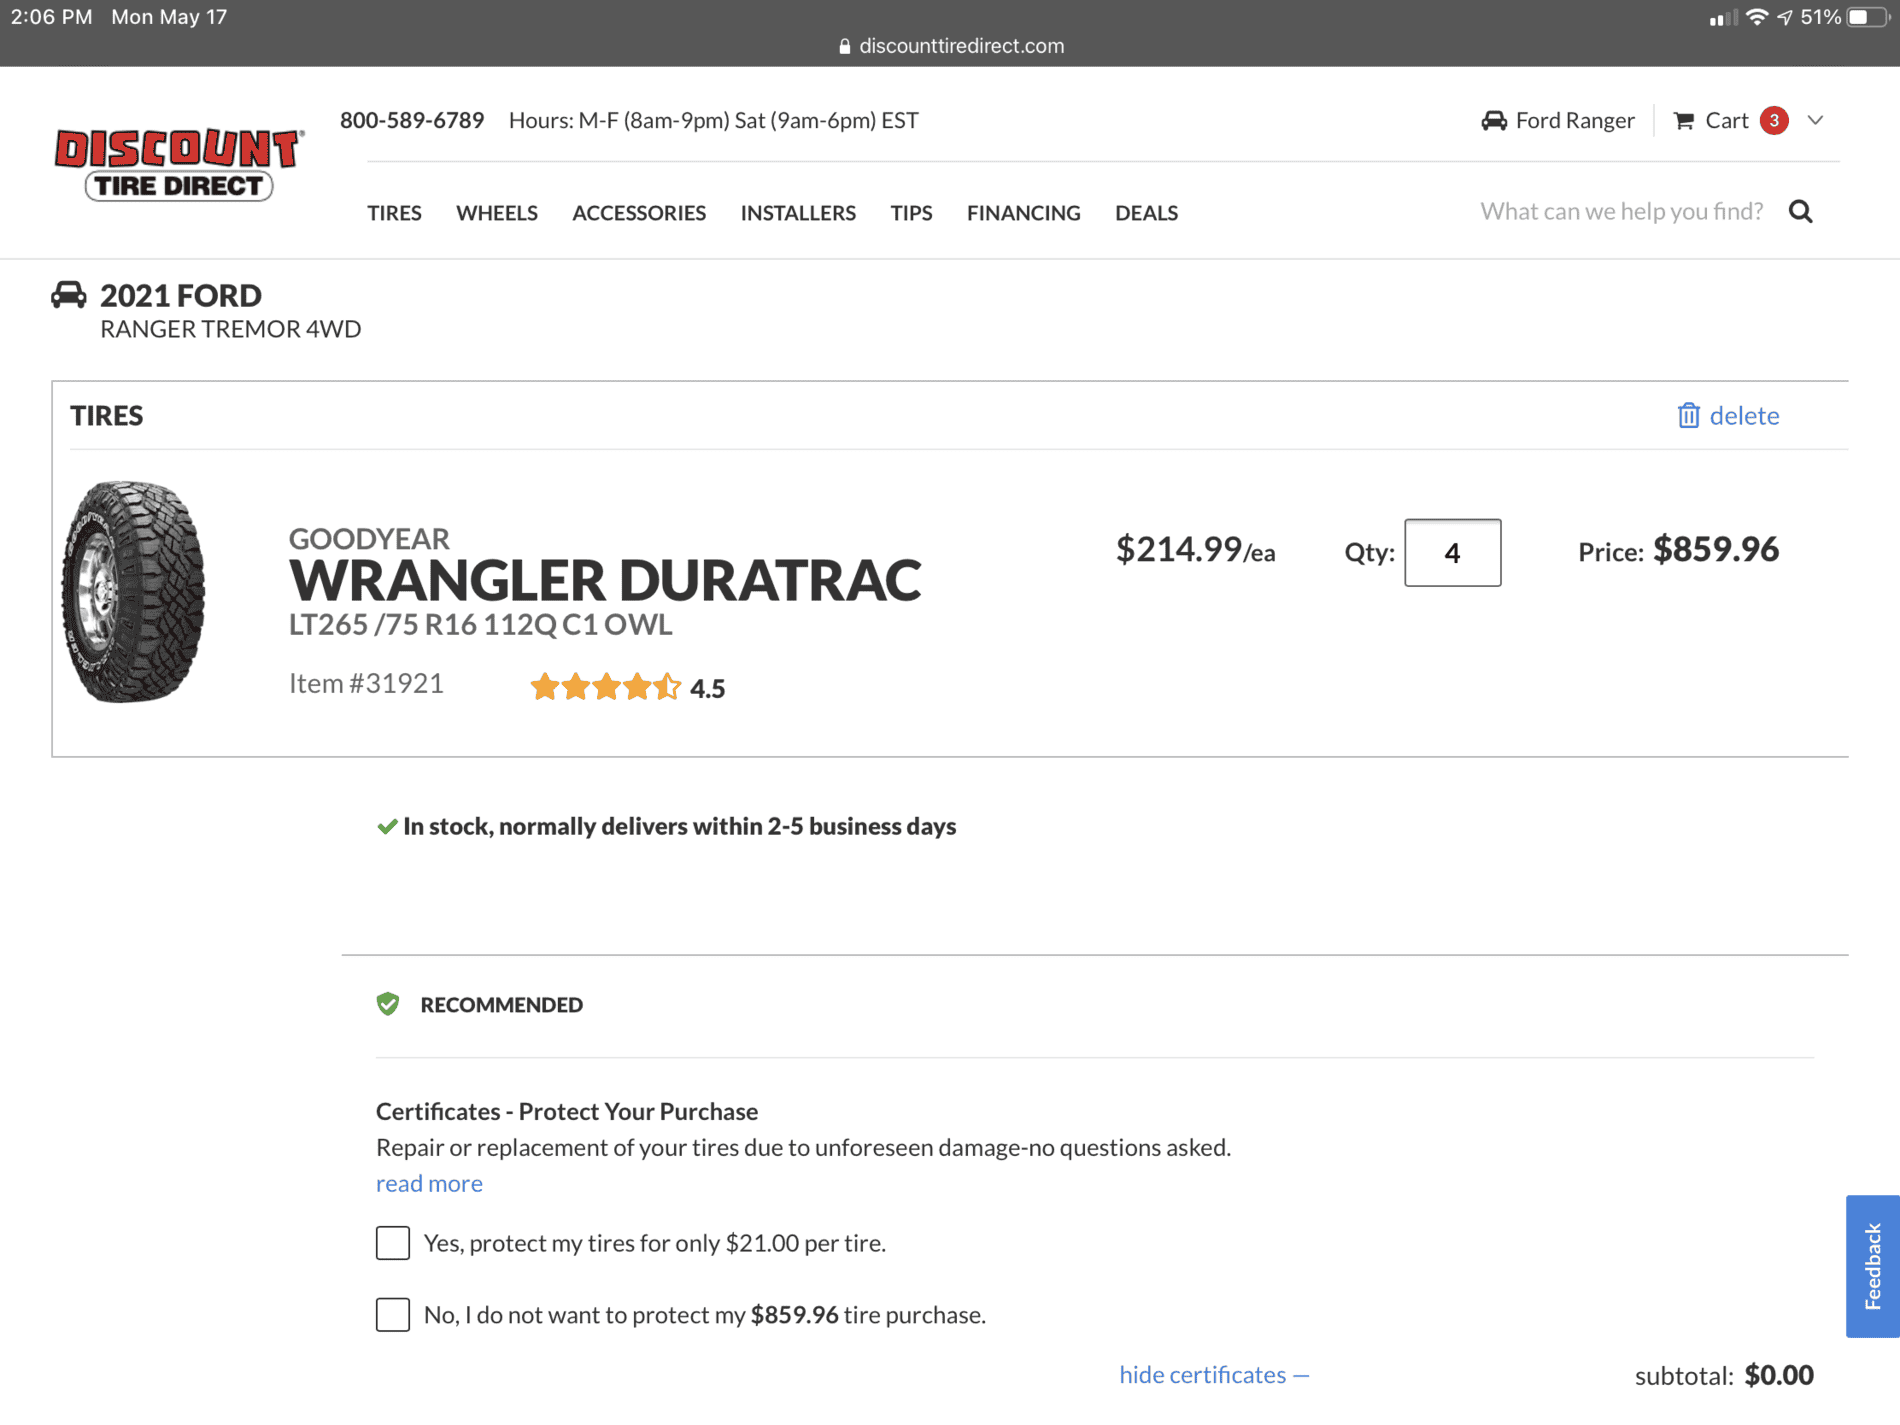This screenshot has width=1900, height=1425.
Task: Click the location arrow icon in status bar
Action: point(1785,17)
